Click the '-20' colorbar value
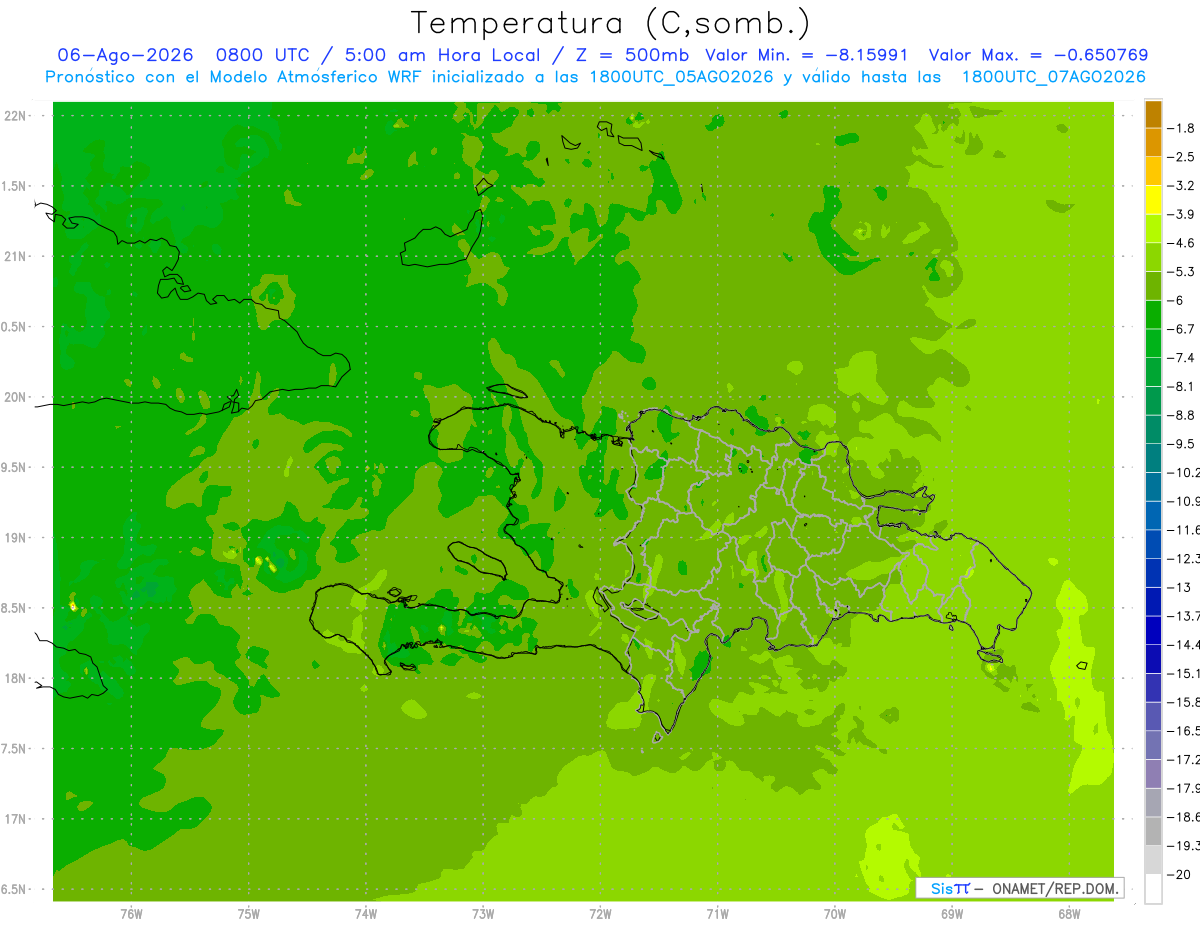 [1179, 874]
